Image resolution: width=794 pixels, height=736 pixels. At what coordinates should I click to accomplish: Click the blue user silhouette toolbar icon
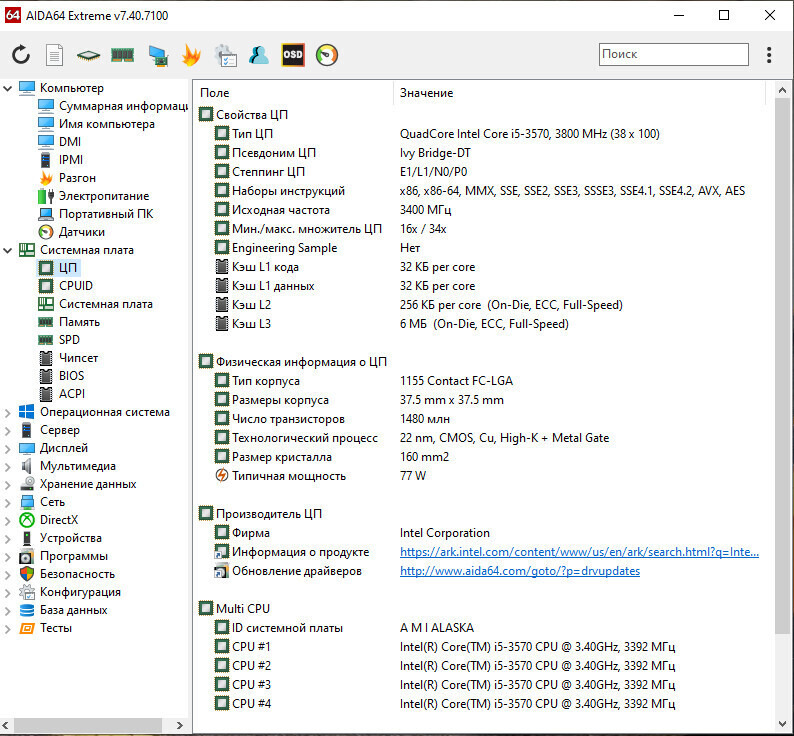click(x=259, y=55)
